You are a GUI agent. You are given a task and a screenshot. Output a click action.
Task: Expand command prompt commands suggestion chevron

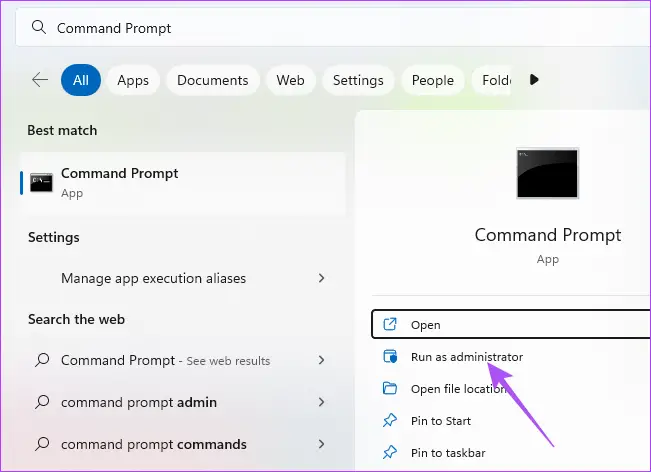pos(321,444)
